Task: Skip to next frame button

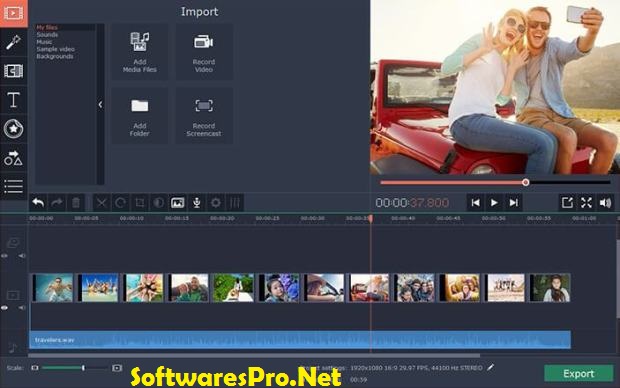Action: coord(513,203)
